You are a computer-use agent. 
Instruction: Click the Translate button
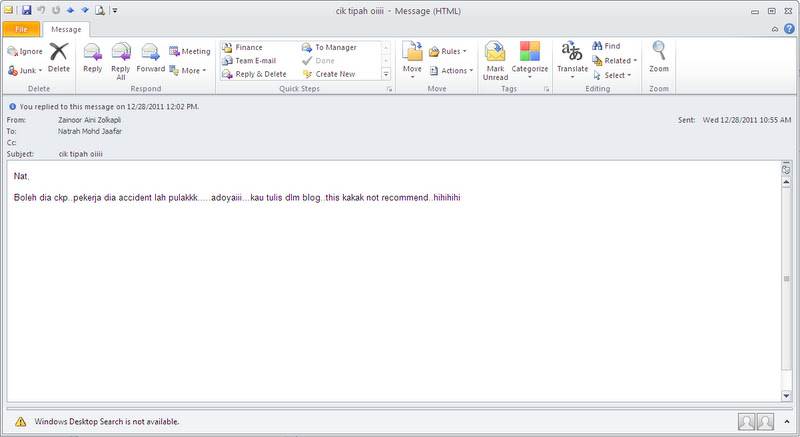tap(572, 60)
